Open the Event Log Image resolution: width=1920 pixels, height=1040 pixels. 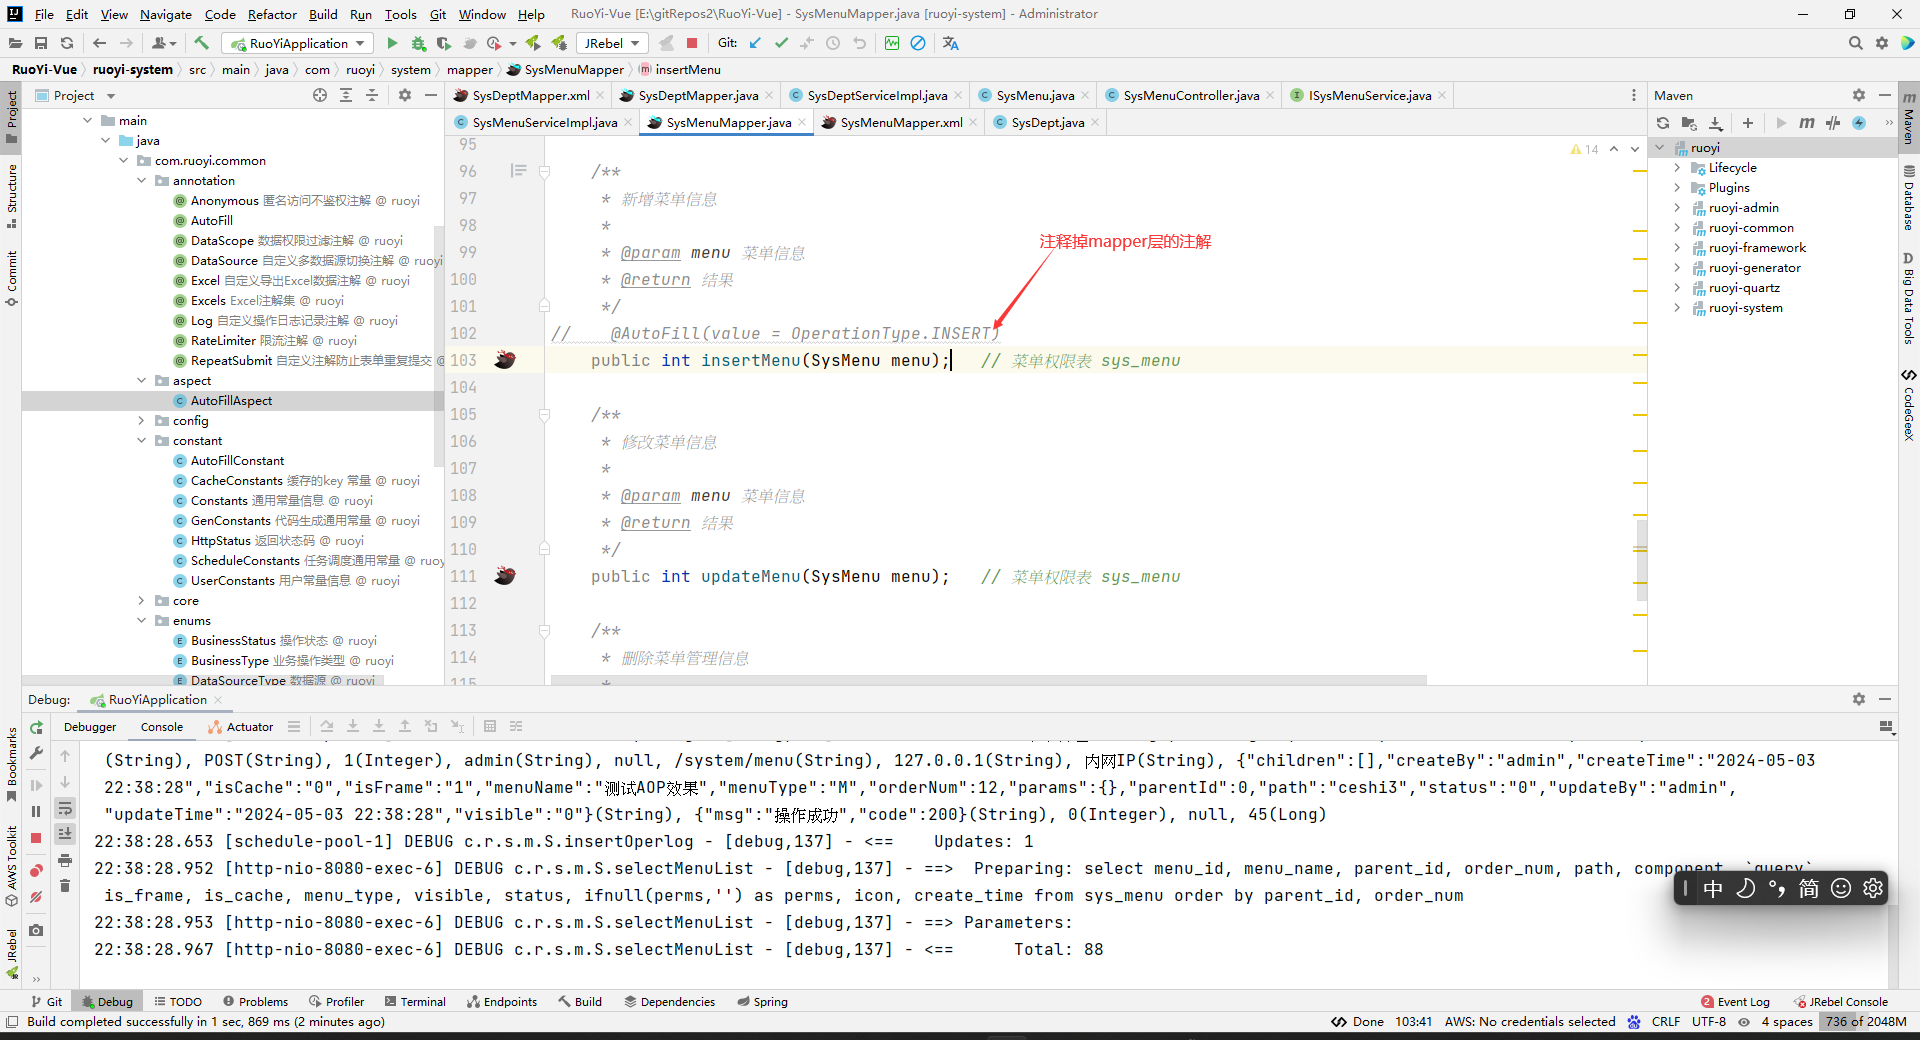[1735, 1001]
